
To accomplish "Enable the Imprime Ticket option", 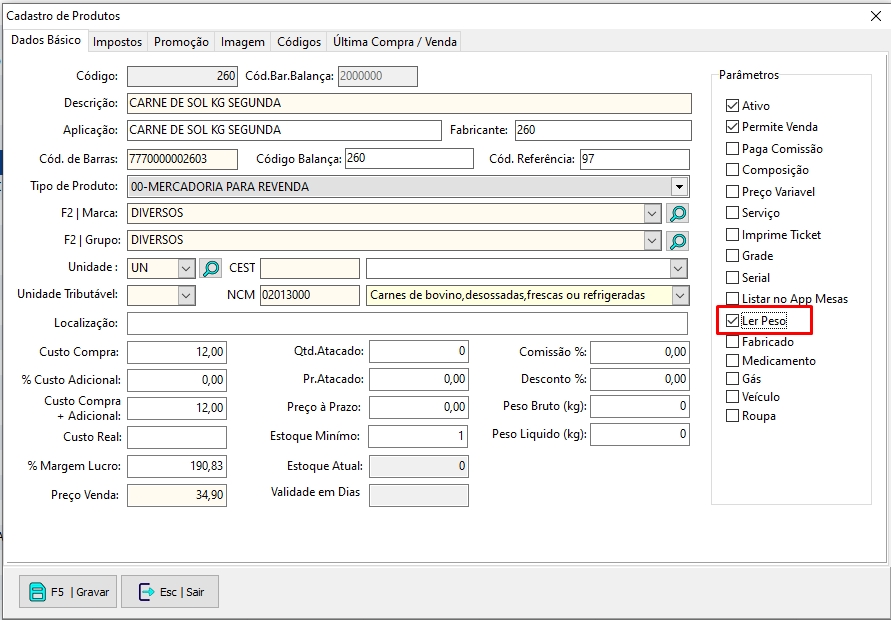I will coord(733,235).
